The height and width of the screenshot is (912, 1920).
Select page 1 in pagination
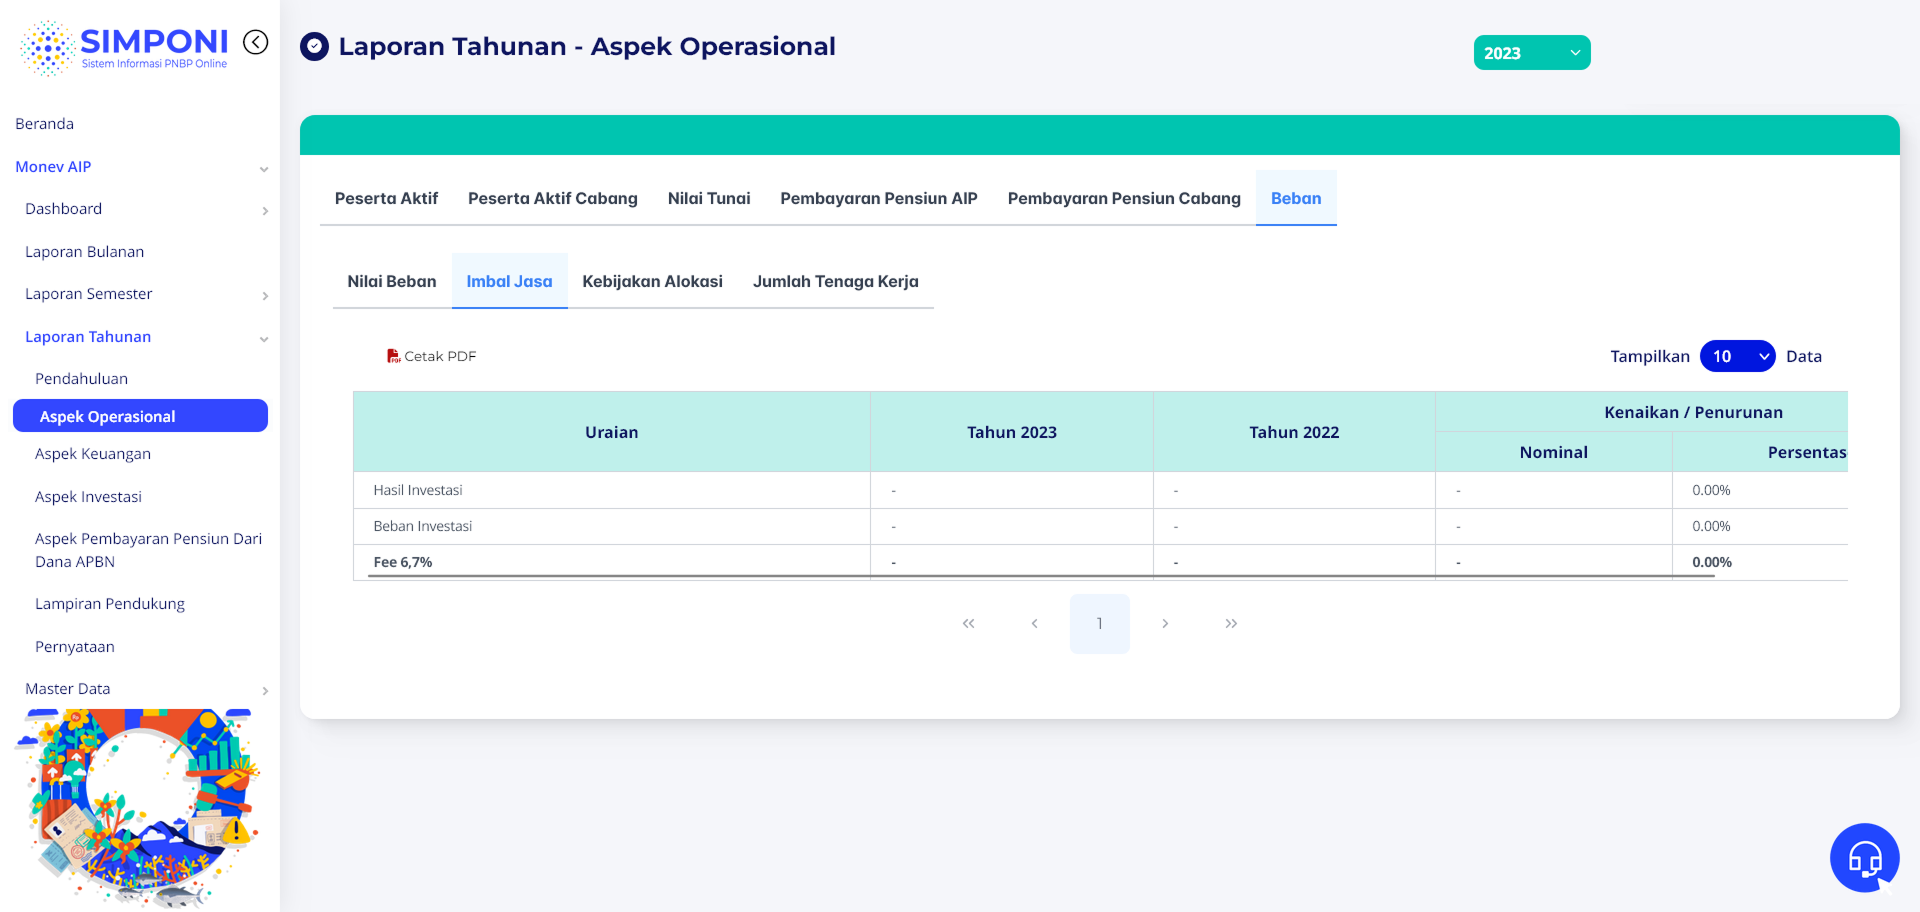tap(1099, 624)
